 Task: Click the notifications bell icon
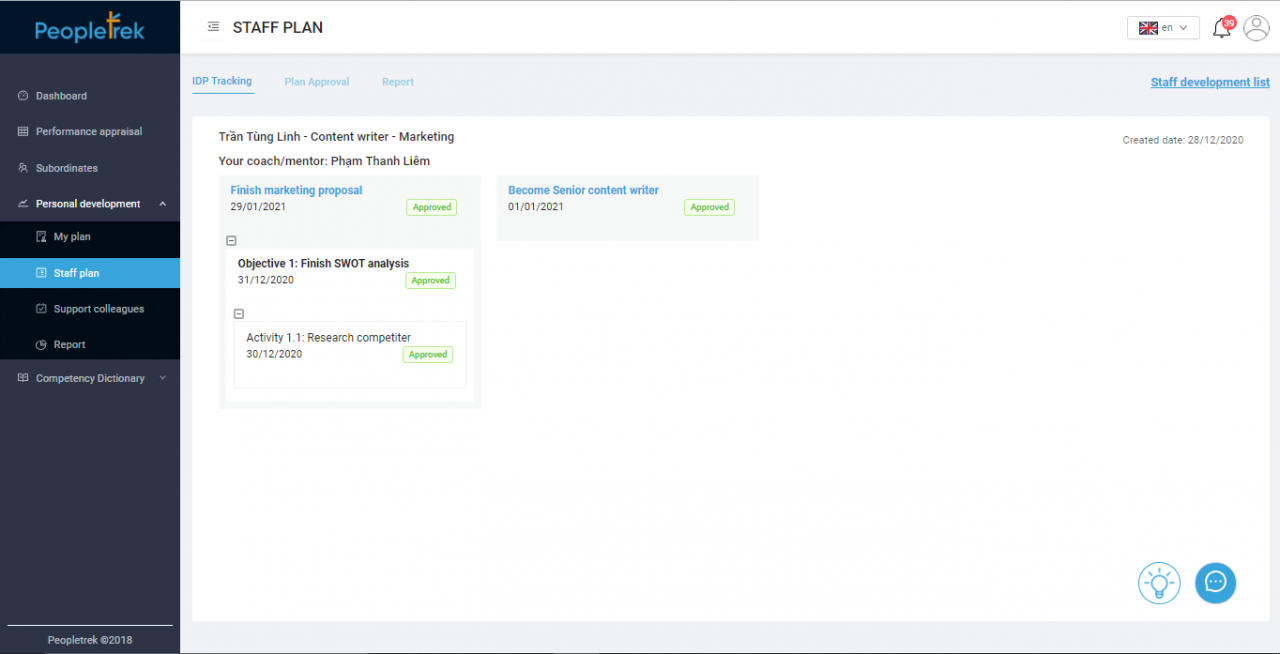pos(1221,28)
